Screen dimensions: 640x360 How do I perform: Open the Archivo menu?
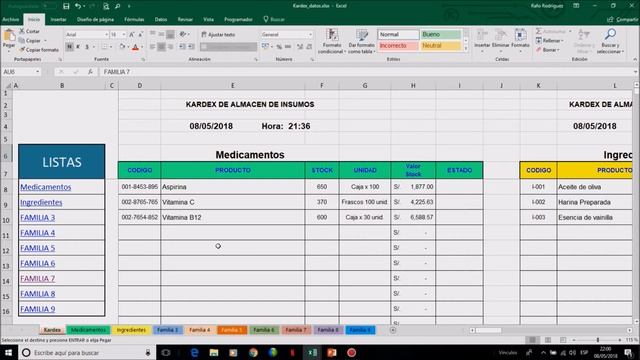11,19
